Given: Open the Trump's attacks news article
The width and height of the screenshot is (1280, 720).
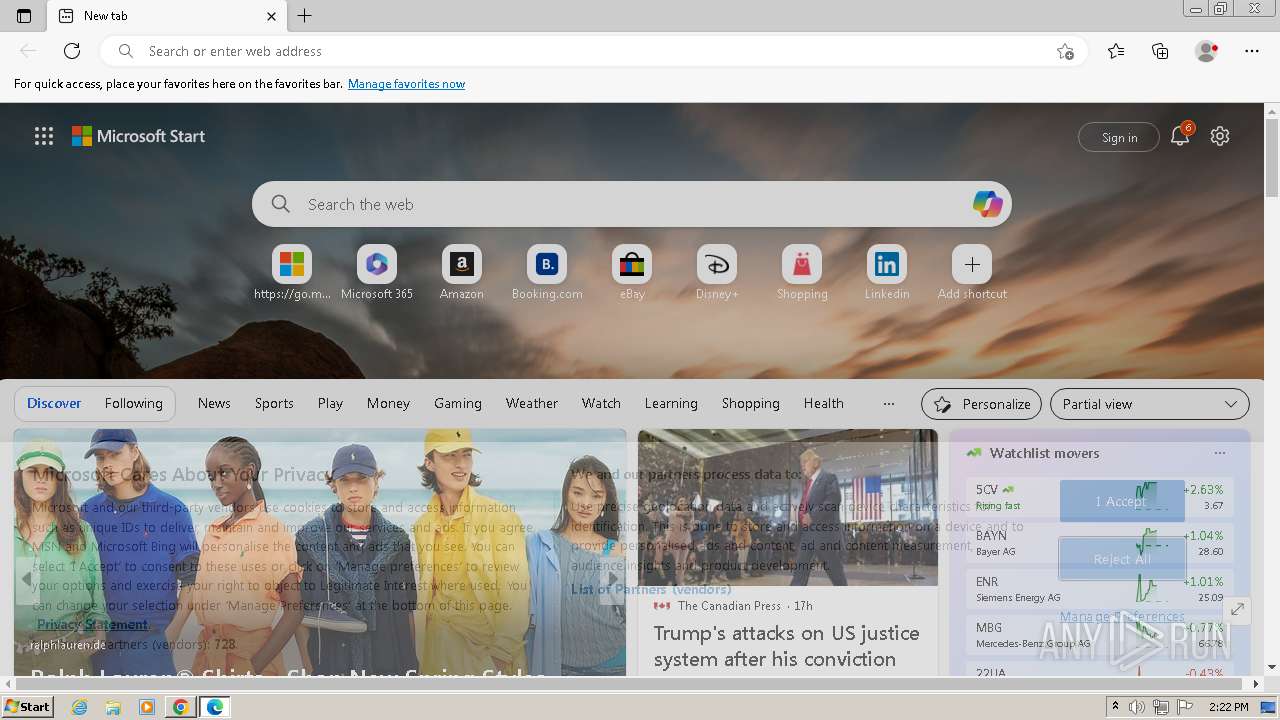Looking at the screenshot, I should pos(788,646).
